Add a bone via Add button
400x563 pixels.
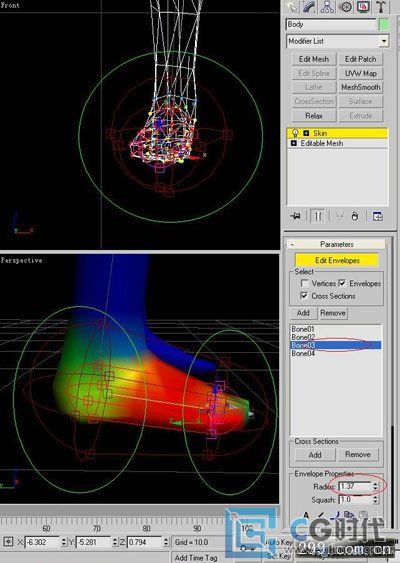click(x=303, y=313)
